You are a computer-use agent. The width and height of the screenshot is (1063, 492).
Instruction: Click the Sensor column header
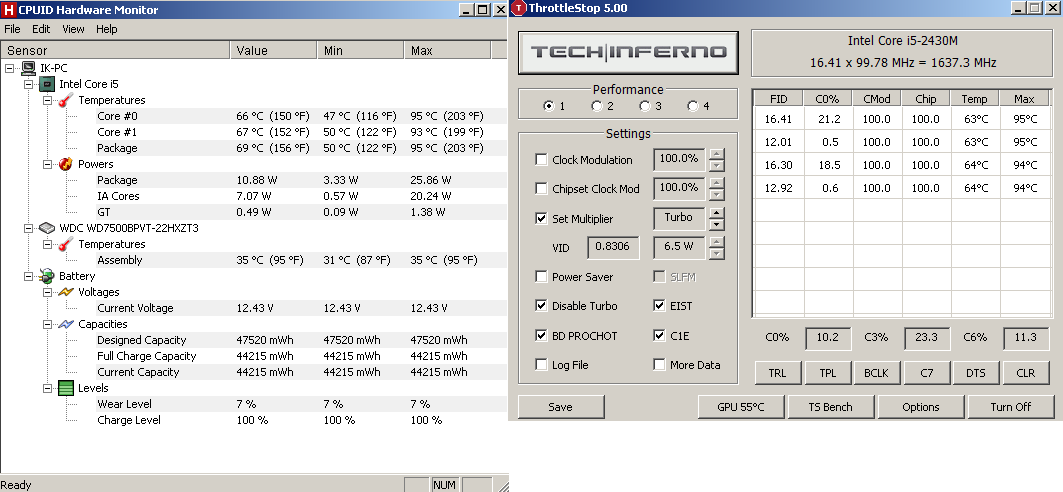115,50
